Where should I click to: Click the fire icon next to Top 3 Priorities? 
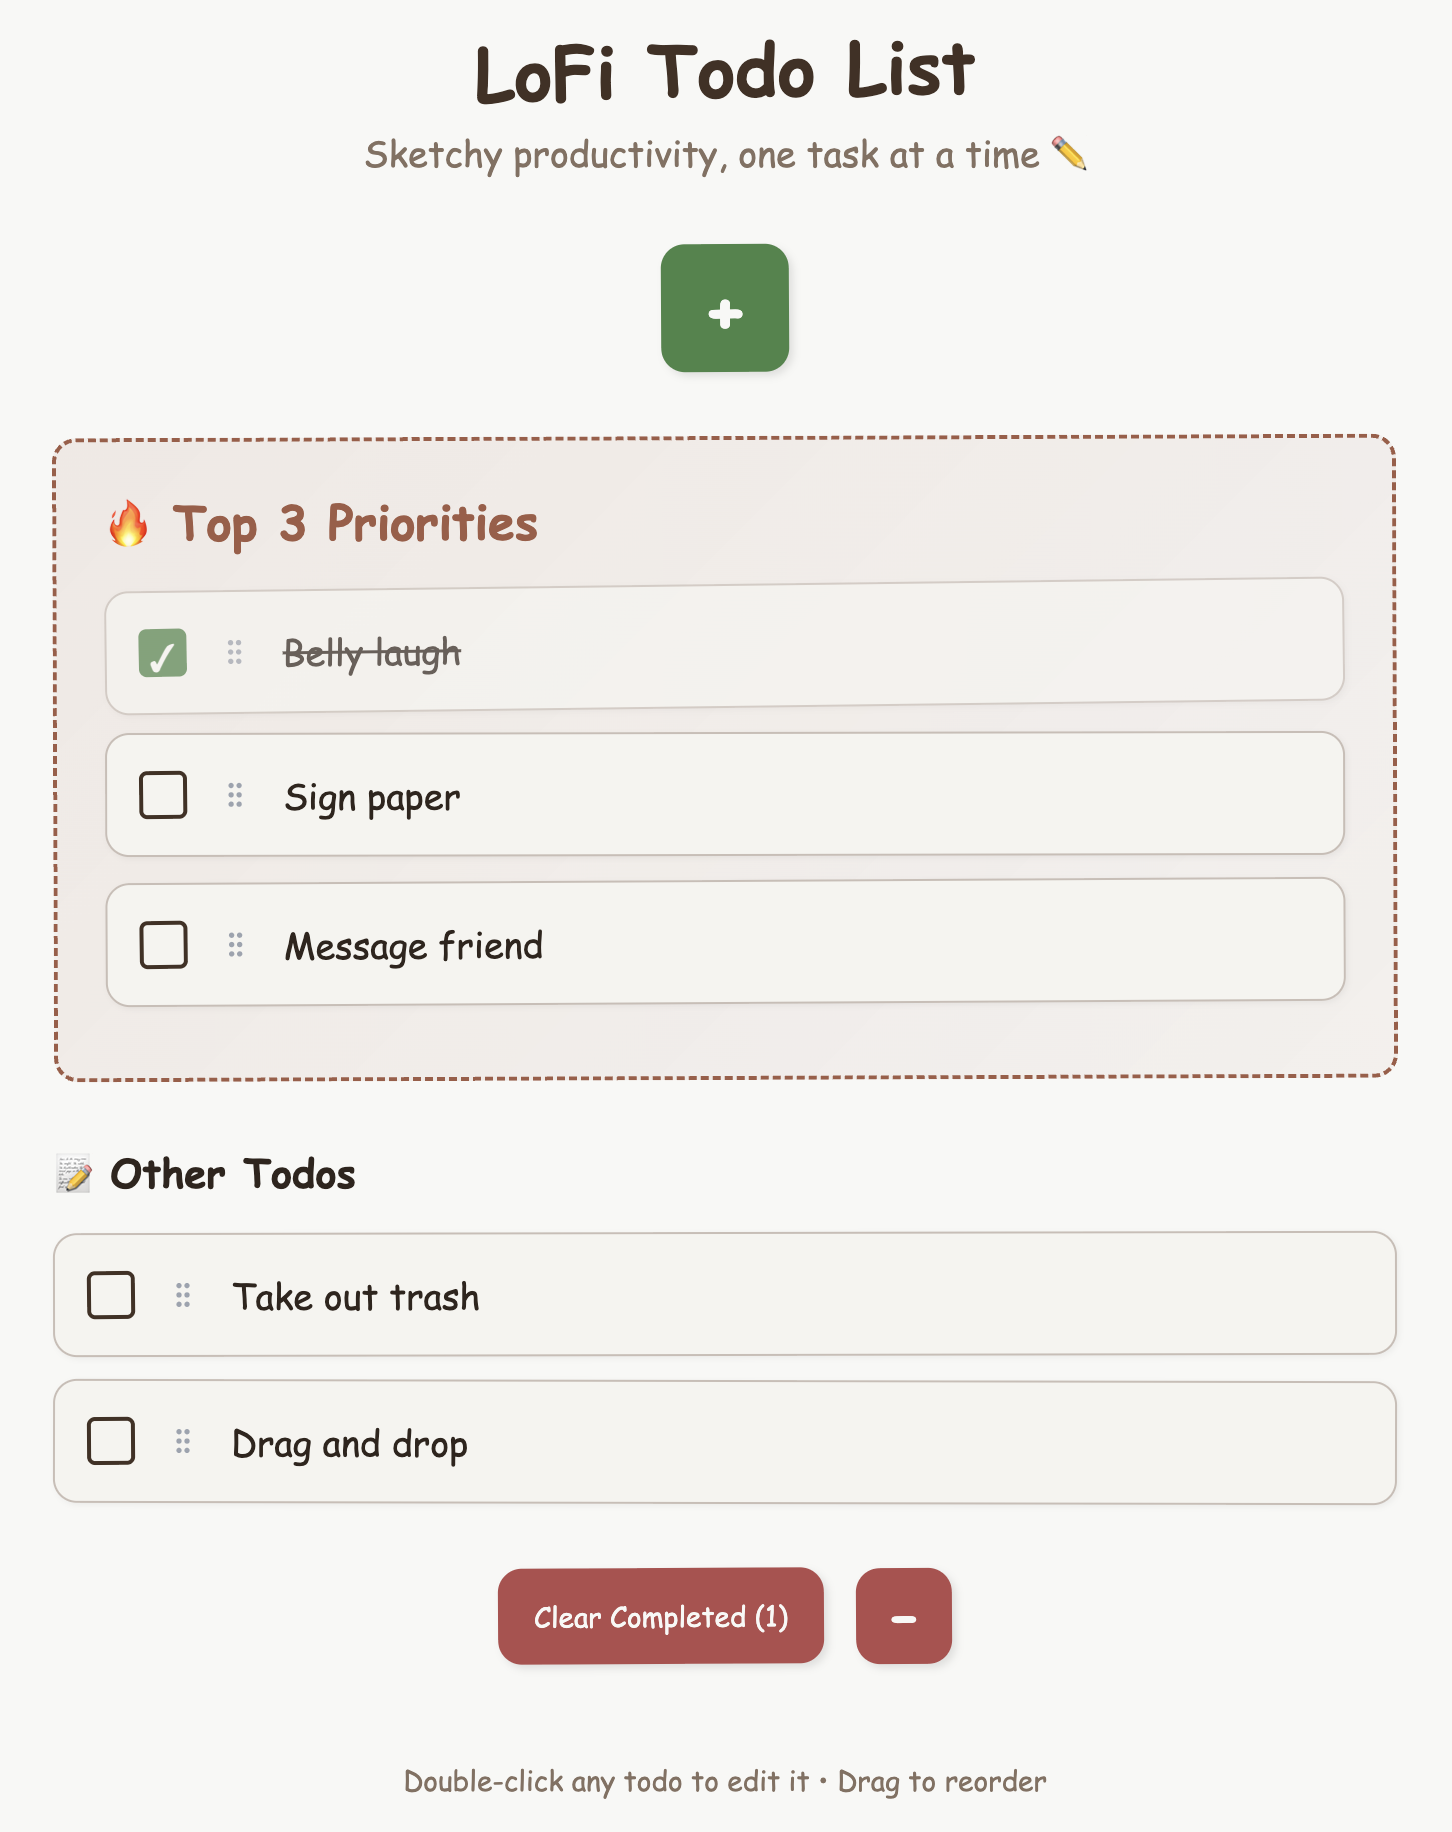coord(128,524)
